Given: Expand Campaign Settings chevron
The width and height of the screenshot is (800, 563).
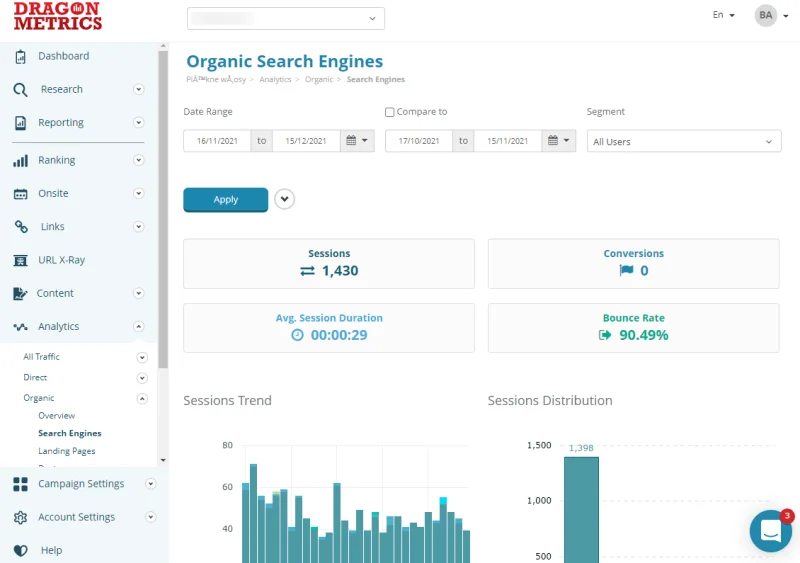Looking at the screenshot, I should pos(151,484).
